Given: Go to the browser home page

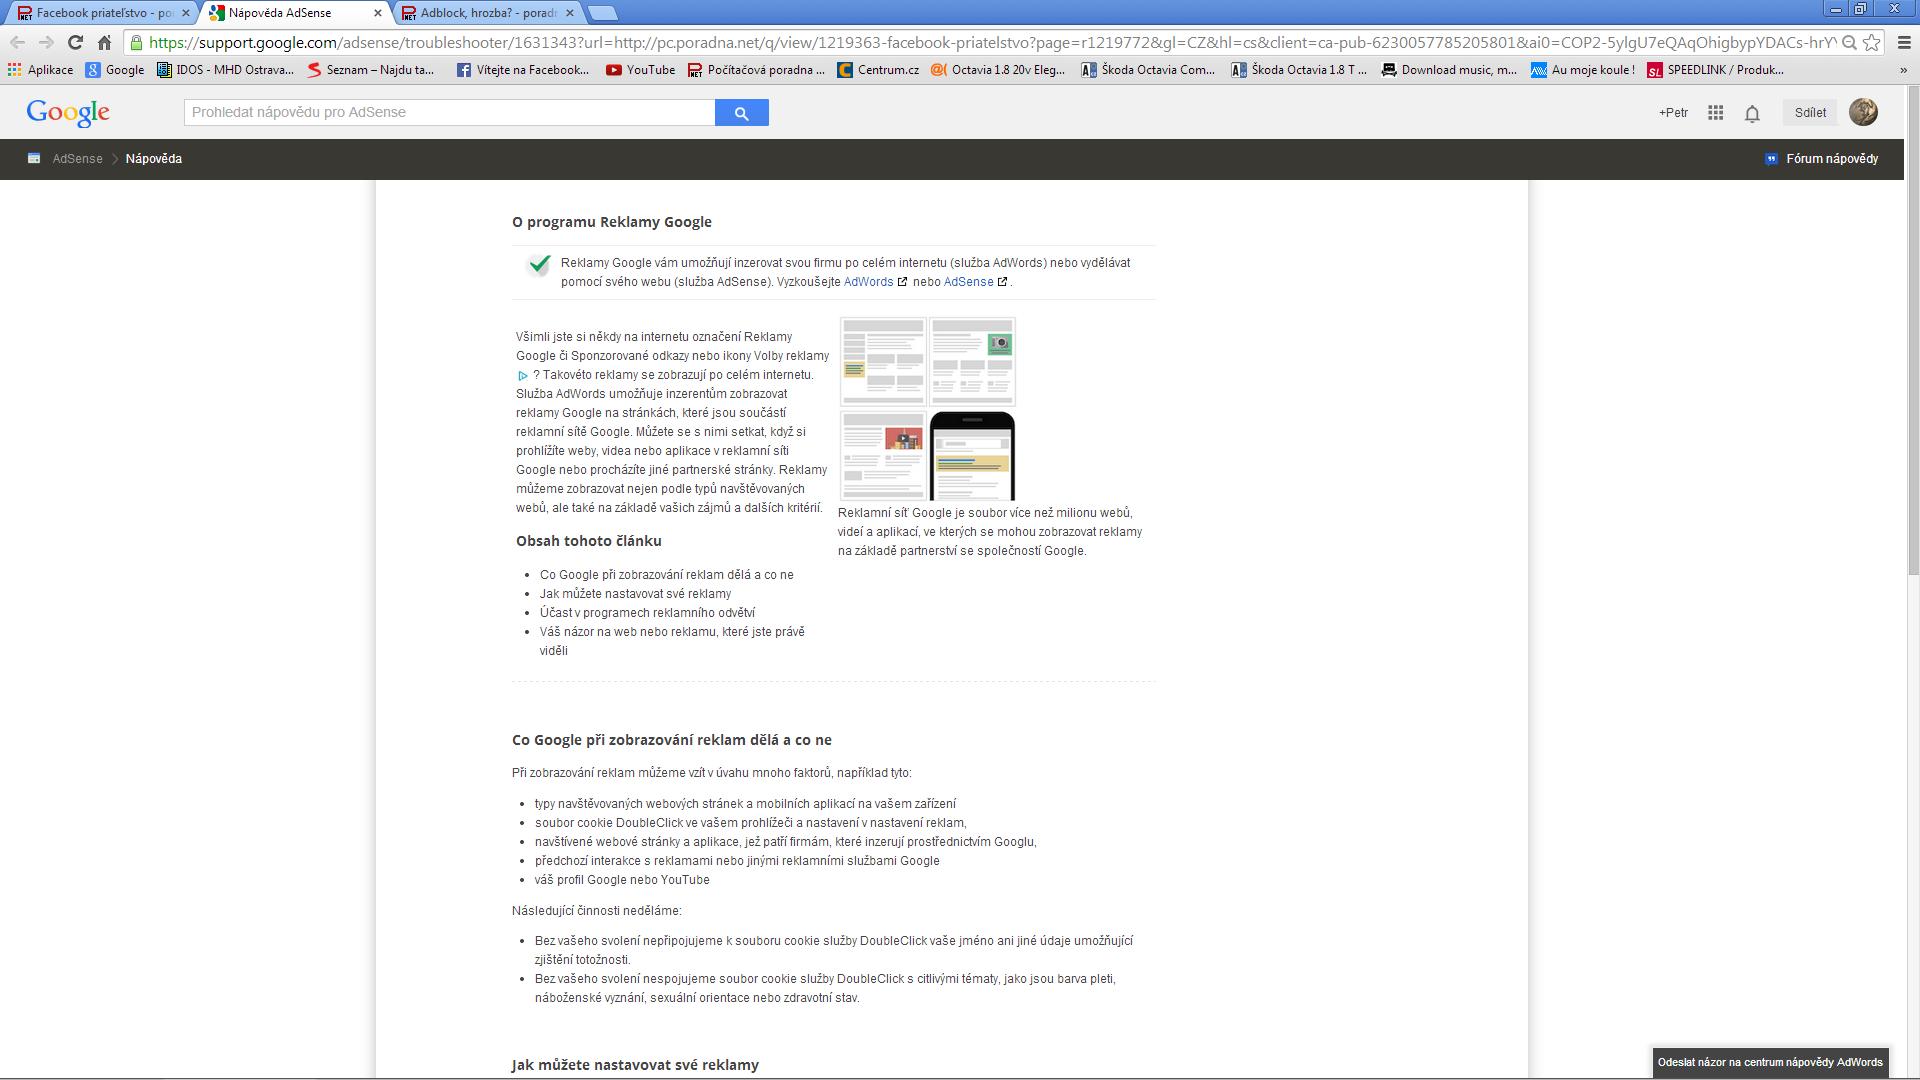Looking at the screenshot, I should [x=104, y=42].
